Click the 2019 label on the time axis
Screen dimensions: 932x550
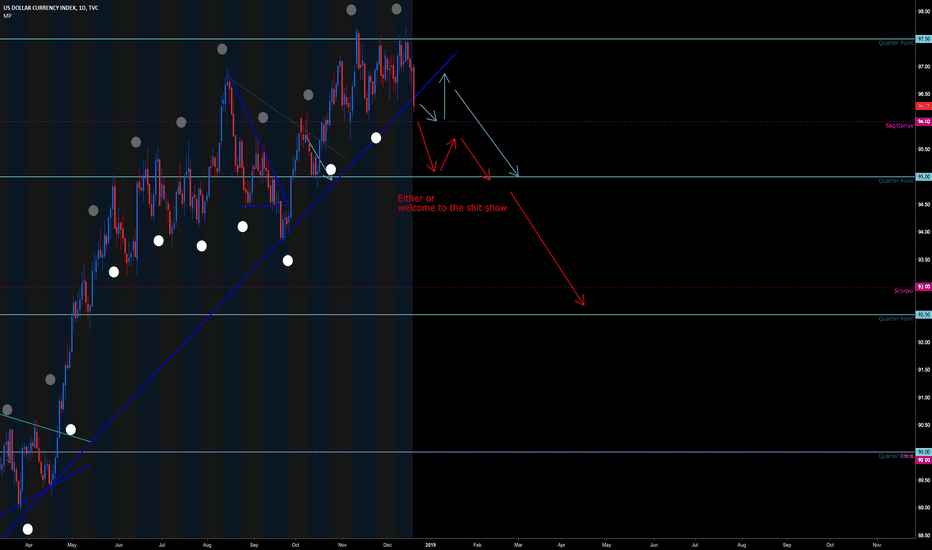click(x=430, y=545)
